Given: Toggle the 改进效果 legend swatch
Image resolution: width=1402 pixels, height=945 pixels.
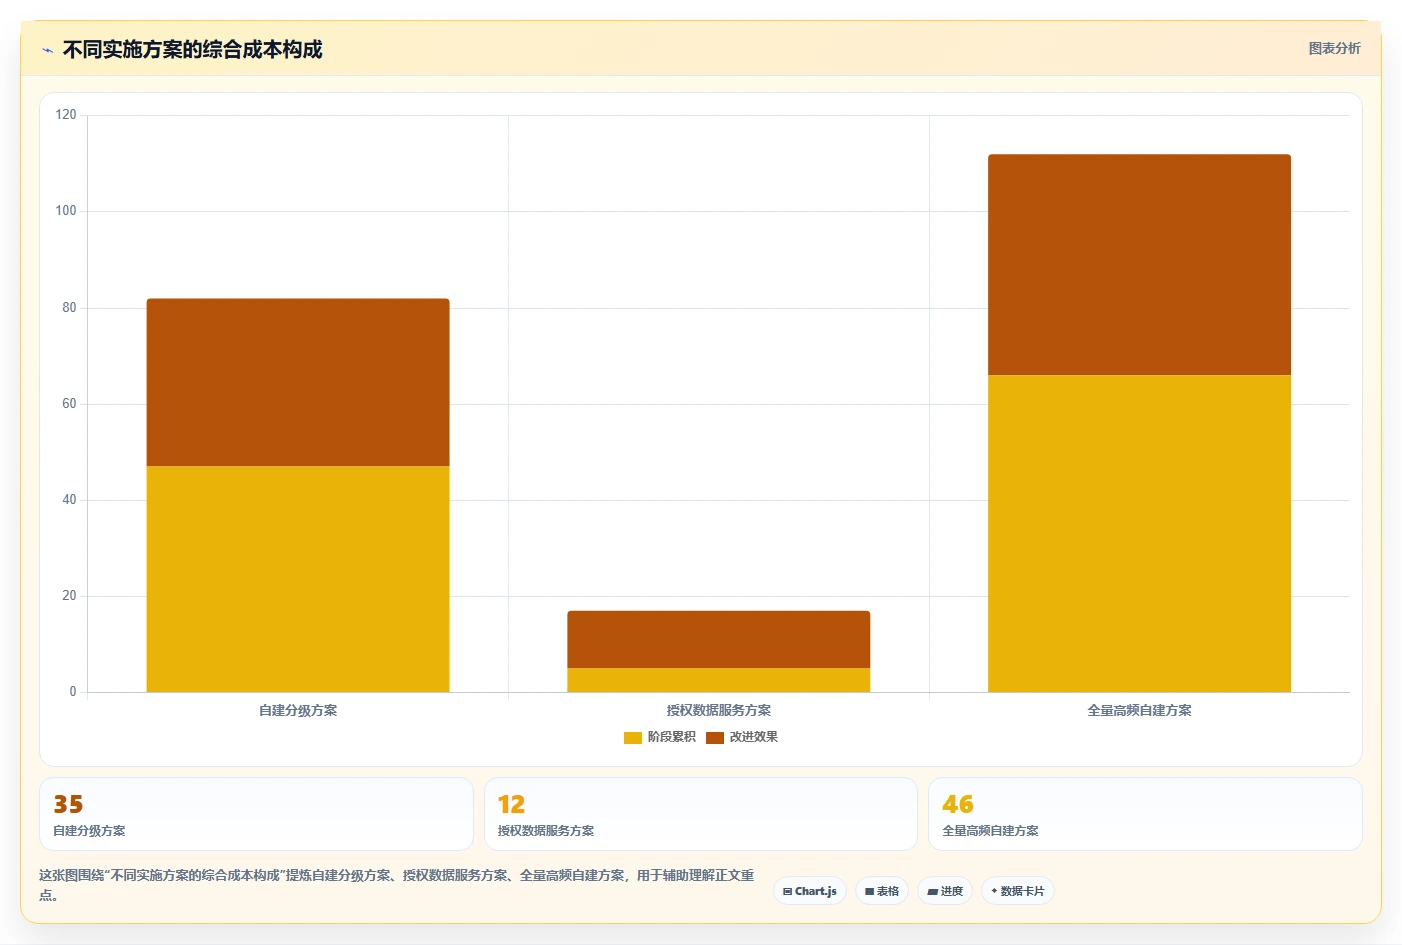Looking at the screenshot, I should pos(714,738).
